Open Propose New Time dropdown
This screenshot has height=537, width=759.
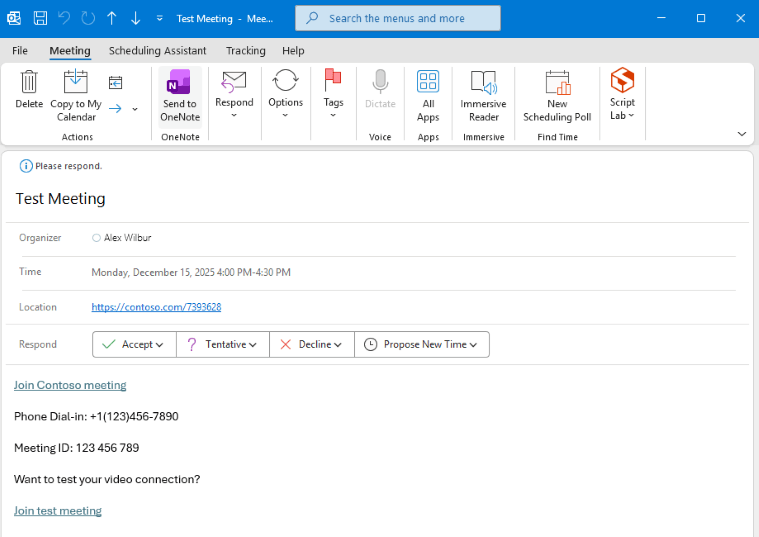click(422, 344)
